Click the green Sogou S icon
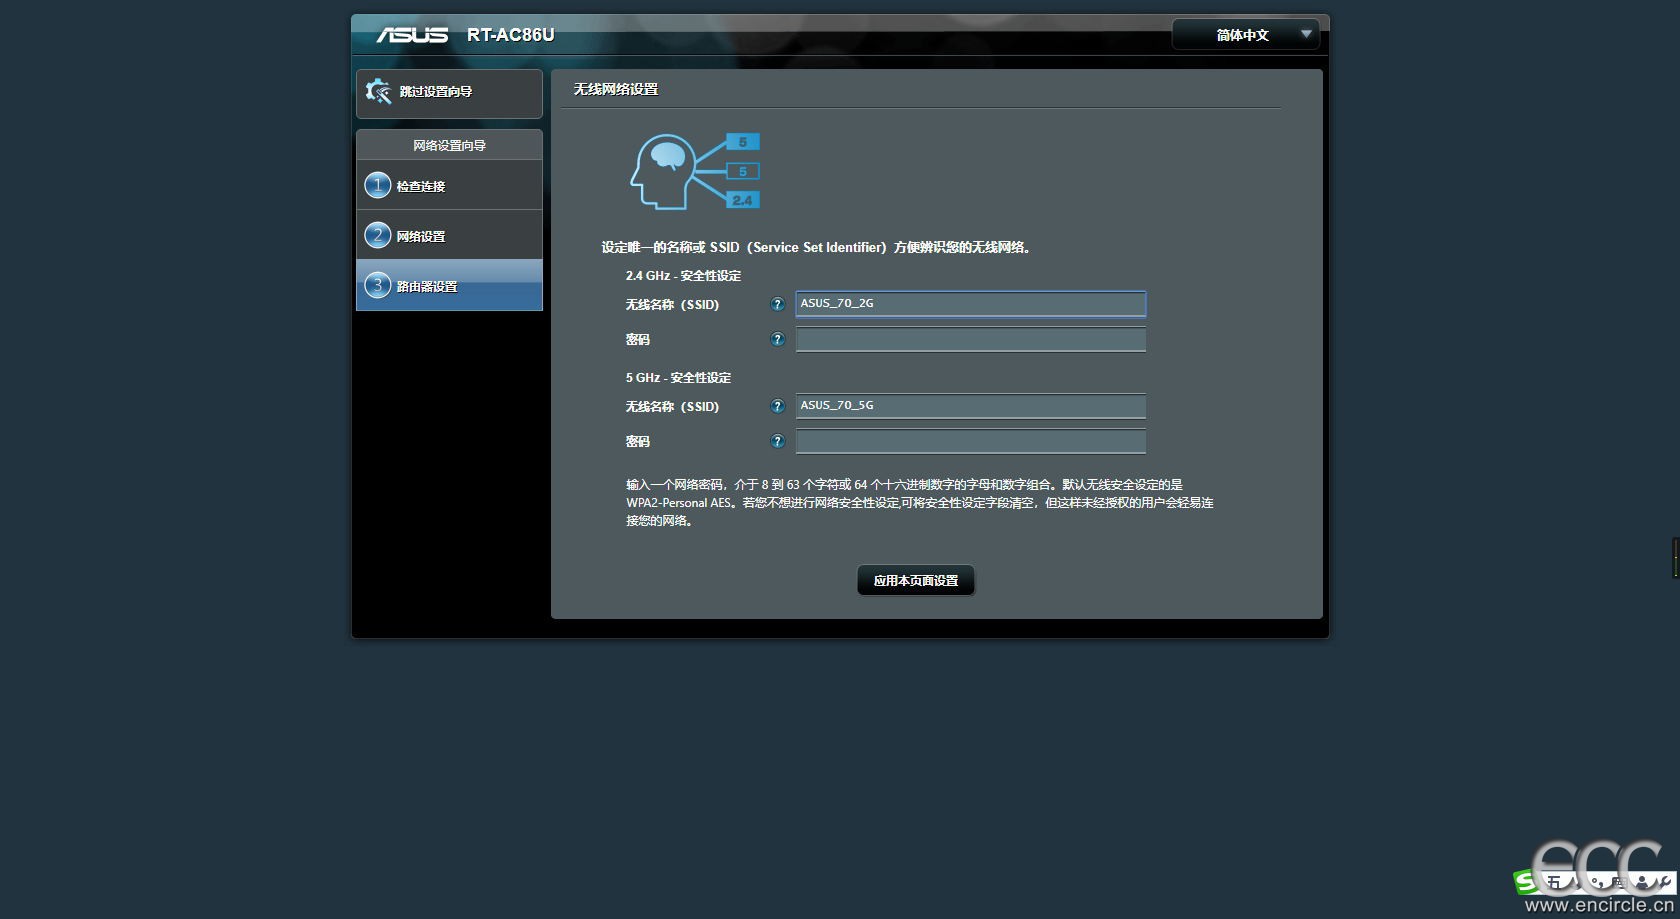The image size is (1680, 919). (1526, 881)
